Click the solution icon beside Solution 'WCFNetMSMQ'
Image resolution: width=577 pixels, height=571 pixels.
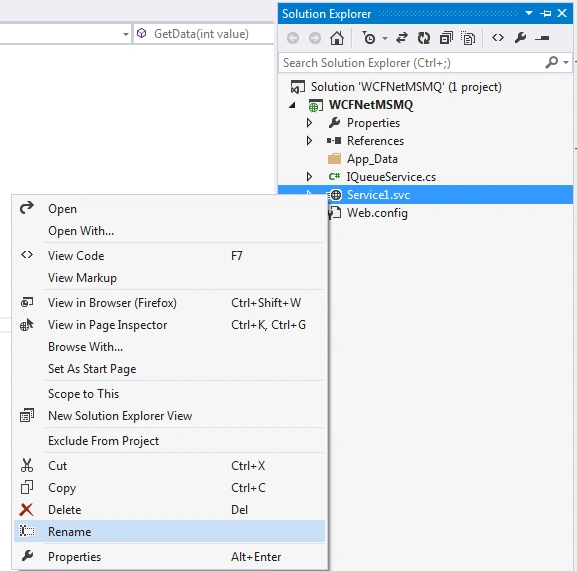coord(298,87)
